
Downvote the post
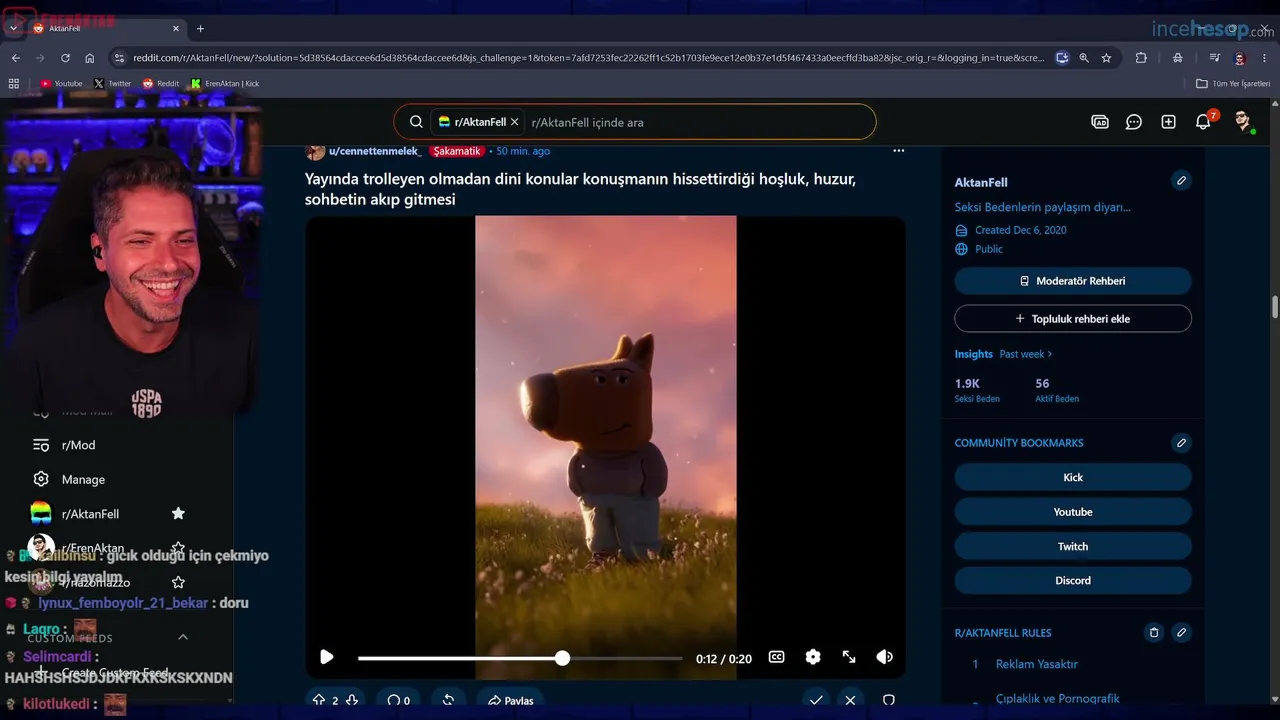(x=352, y=700)
